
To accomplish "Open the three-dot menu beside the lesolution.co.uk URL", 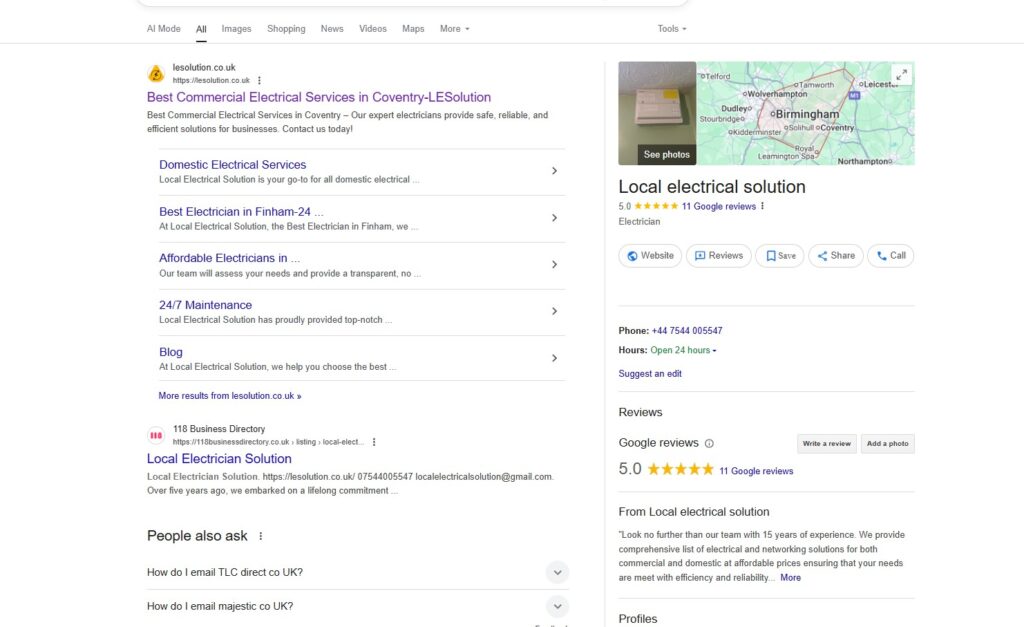I will pos(259,80).
